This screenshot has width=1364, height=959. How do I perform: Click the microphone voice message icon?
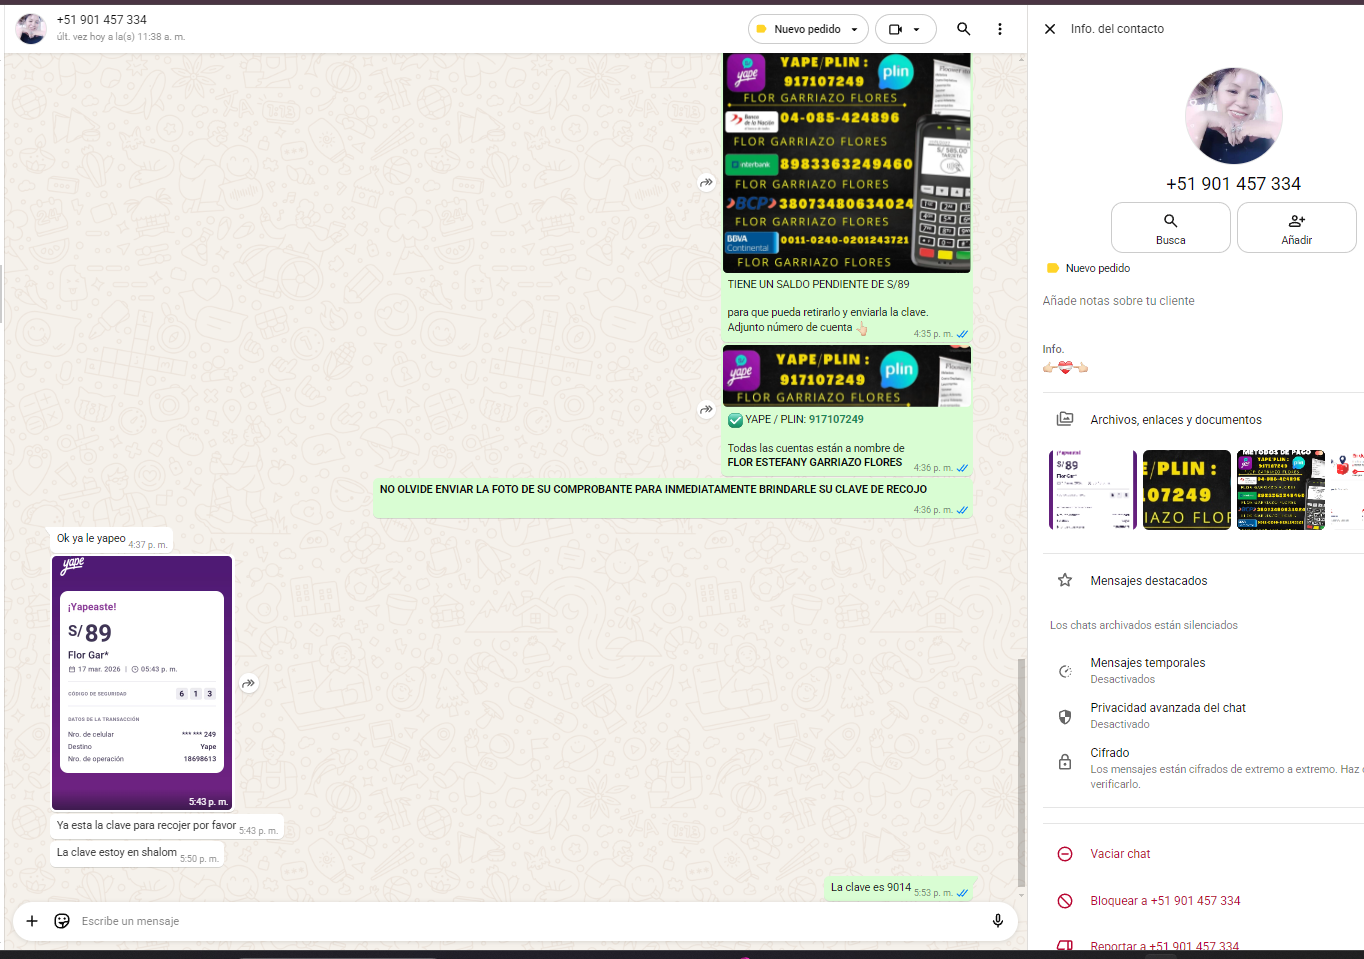[997, 921]
